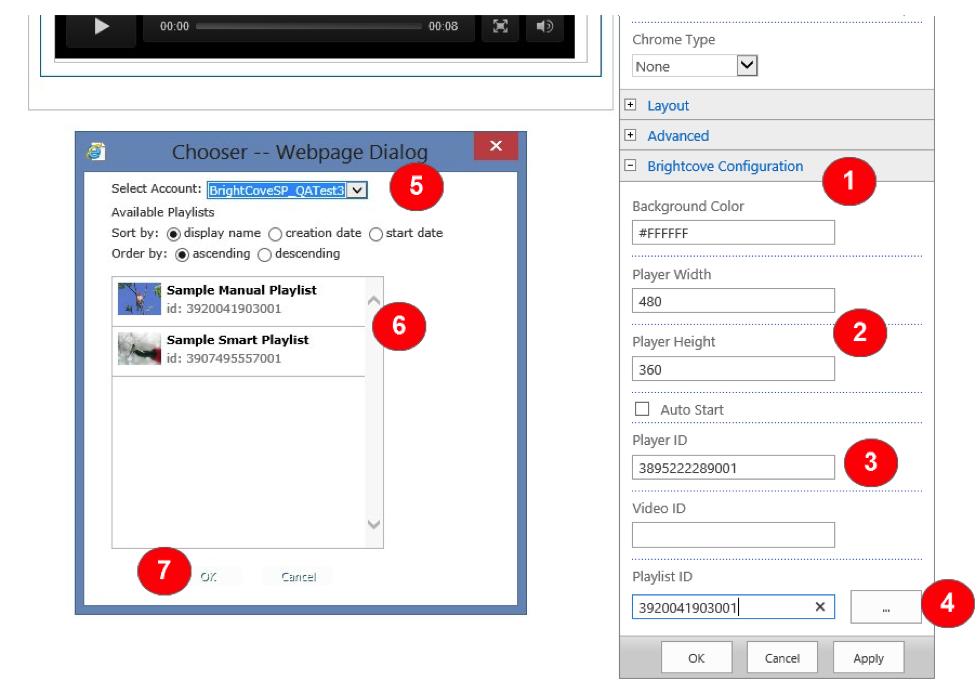Select Sample Smart Playlist thumbnail

[x=139, y=349]
